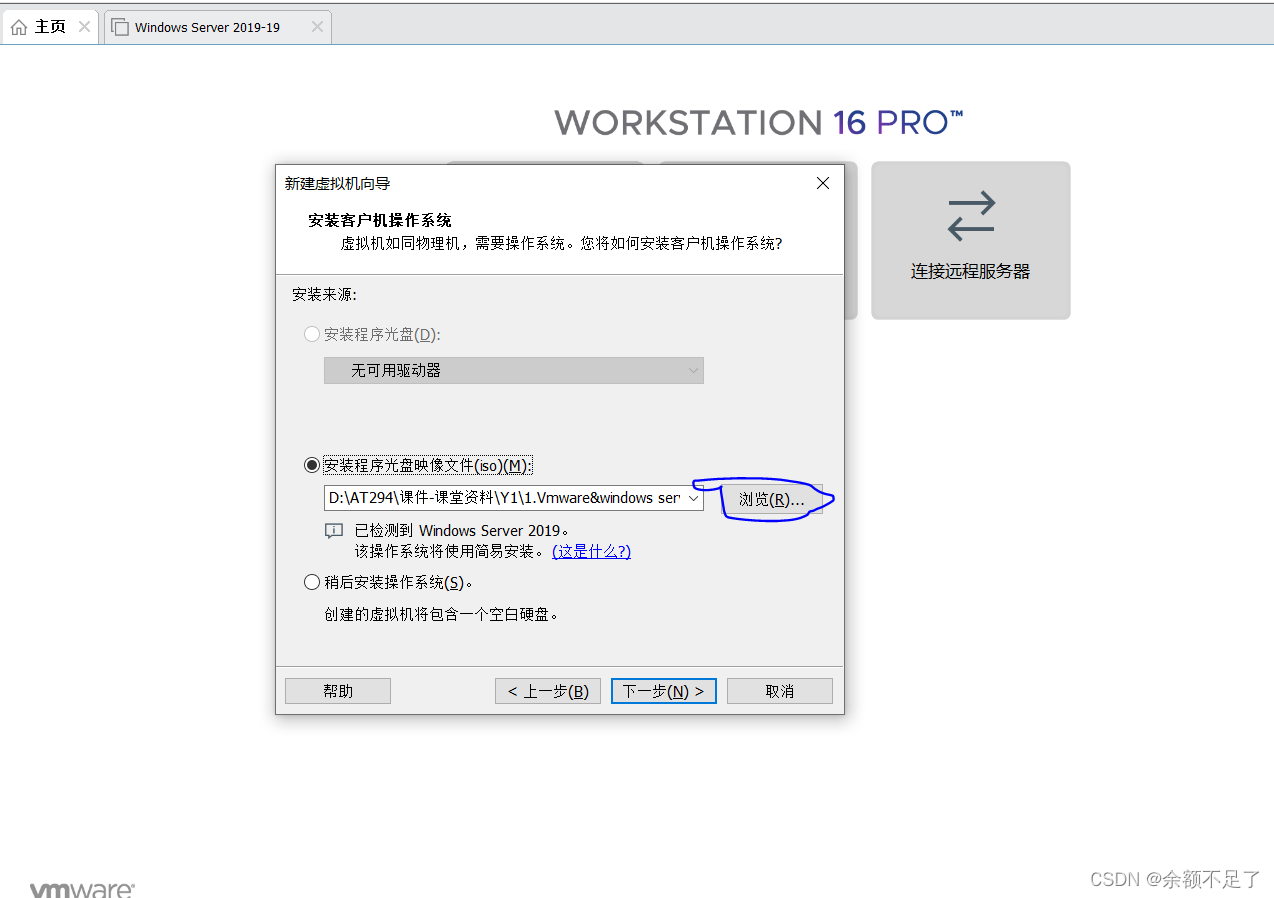Click the 取消 button
Screen dimensions: 1274x898
pos(780,691)
